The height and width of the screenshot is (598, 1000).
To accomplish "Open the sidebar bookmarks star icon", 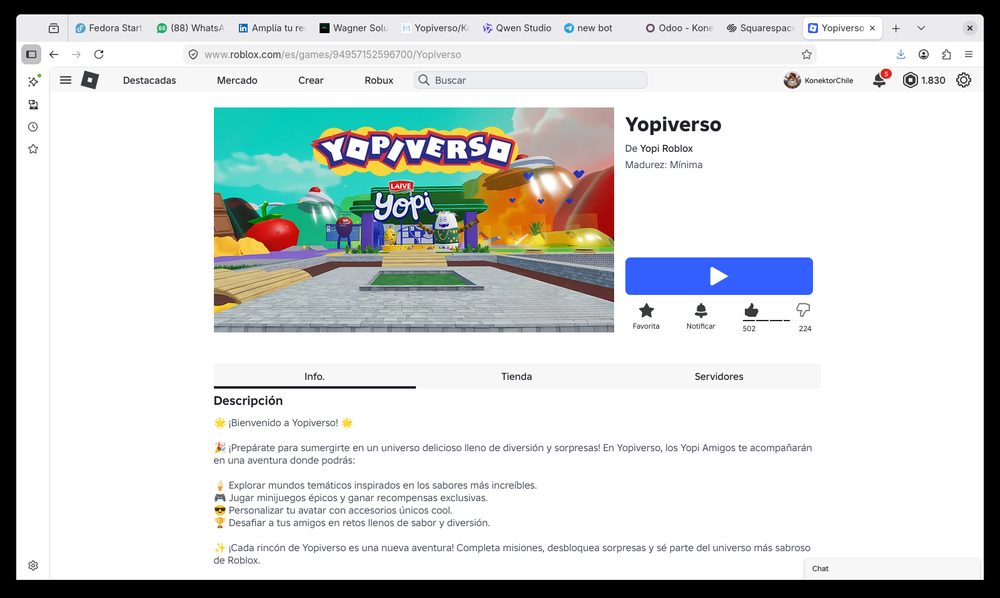I will coord(33,149).
